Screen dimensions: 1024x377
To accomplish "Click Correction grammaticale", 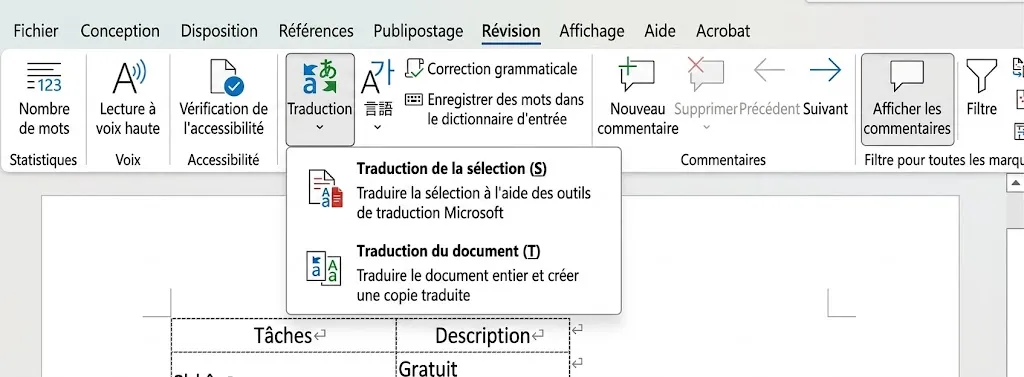I will point(491,69).
